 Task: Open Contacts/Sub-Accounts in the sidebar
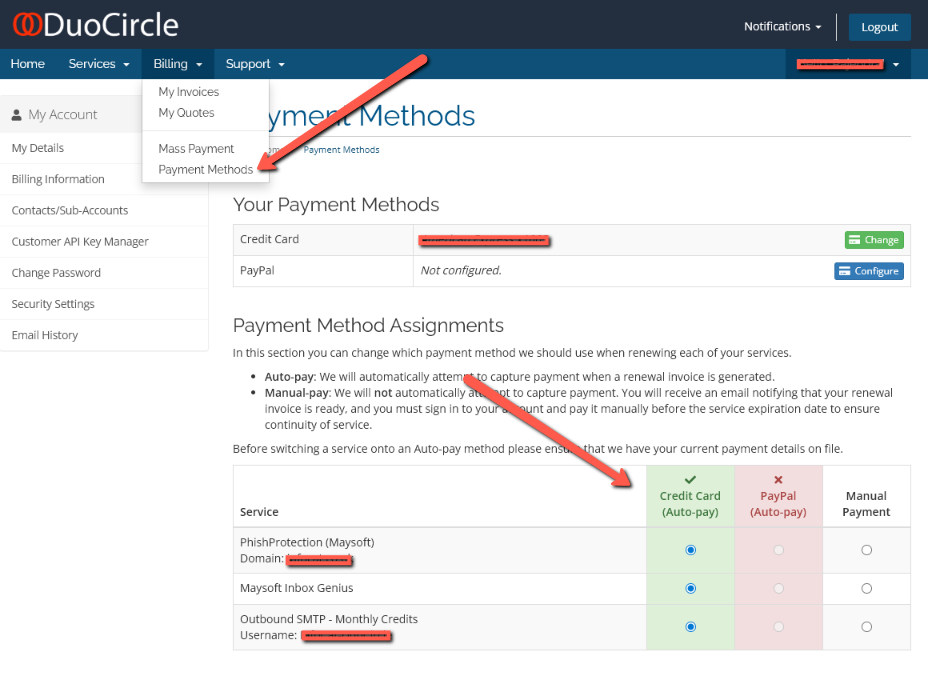click(104, 211)
